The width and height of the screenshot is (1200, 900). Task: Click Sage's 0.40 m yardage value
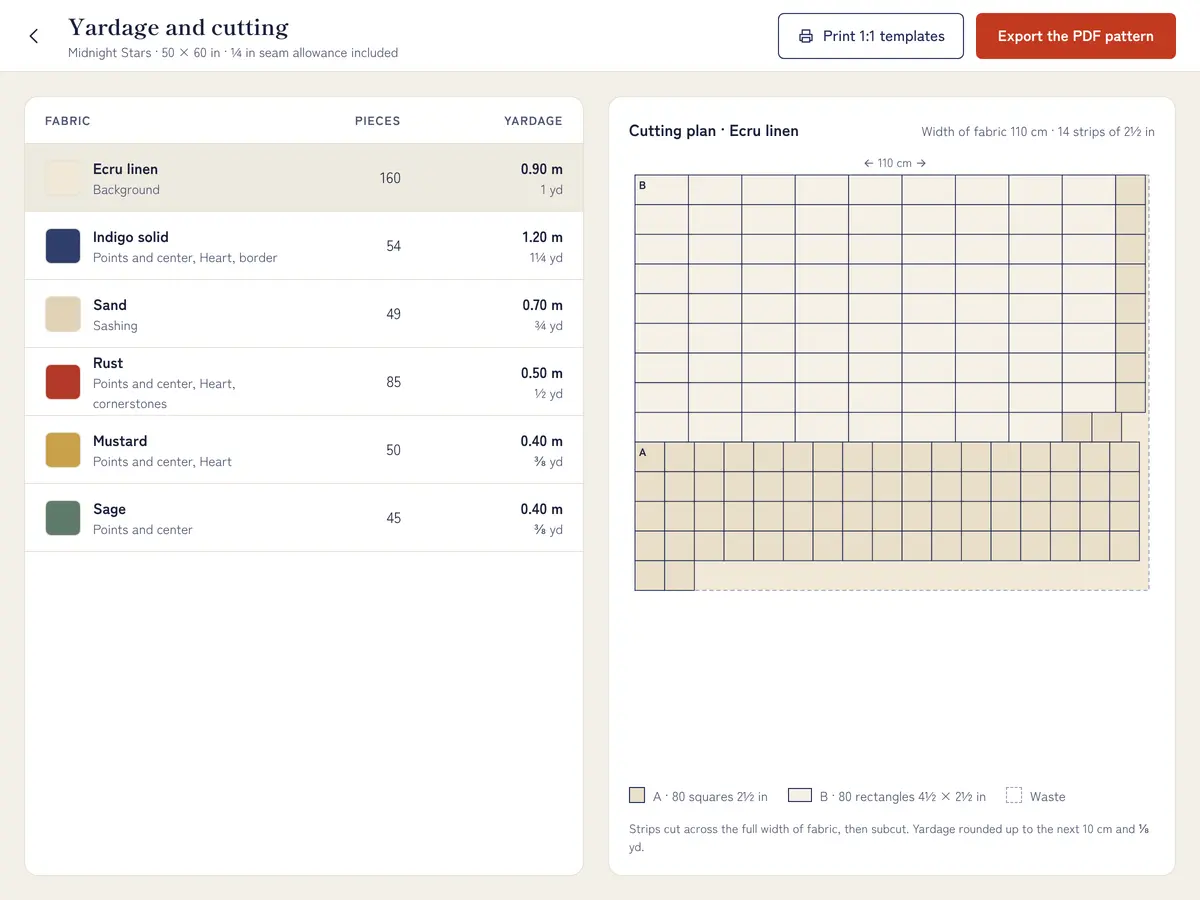point(541,509)
